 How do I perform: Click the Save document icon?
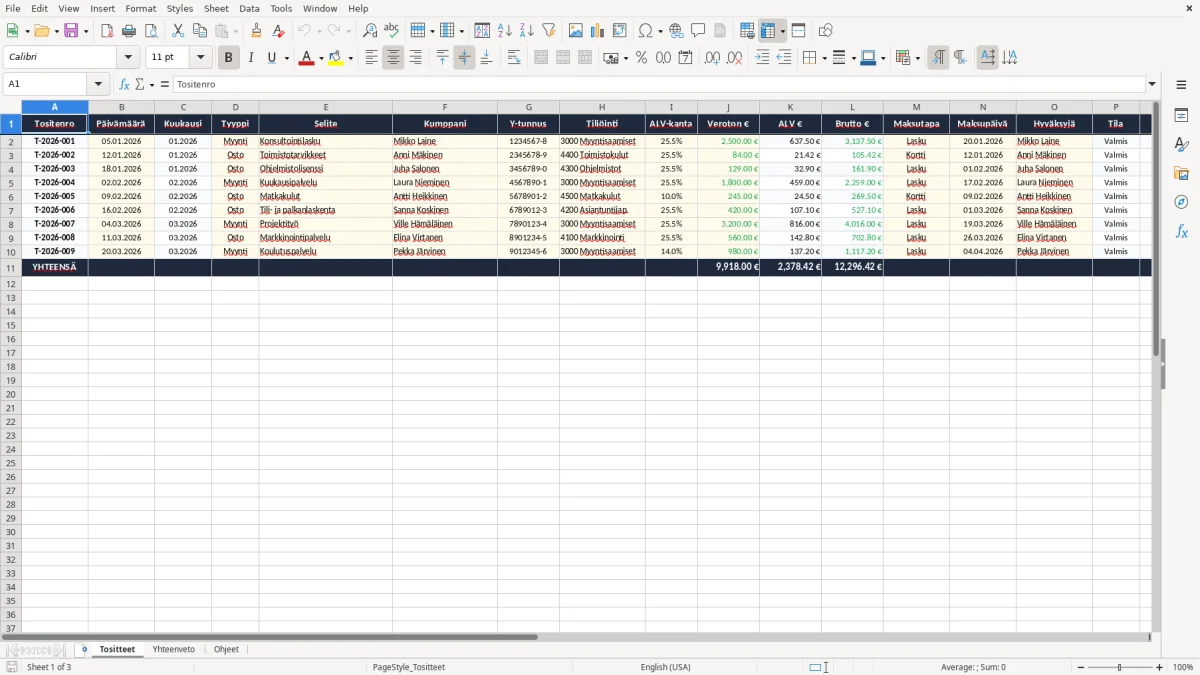71,31
